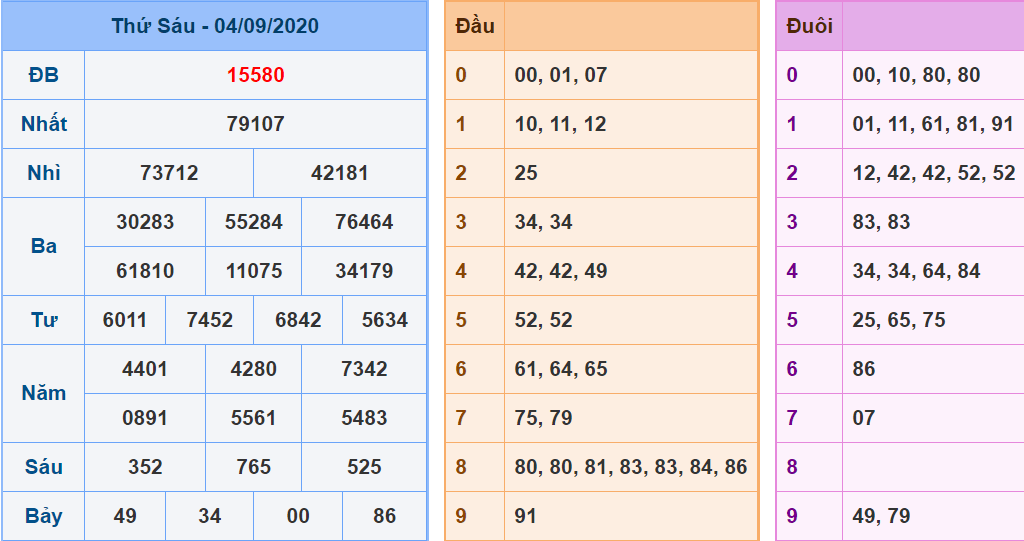
Task: Select fourth prize number 5634
Action: 384,320
